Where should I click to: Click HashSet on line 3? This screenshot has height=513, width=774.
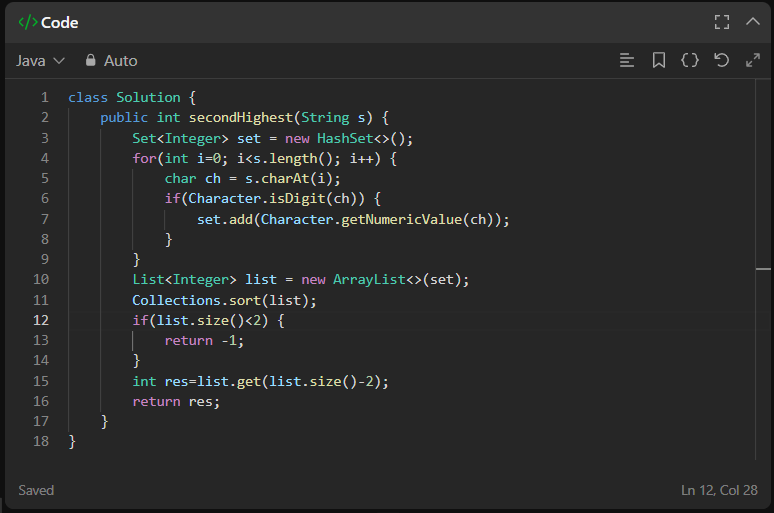[345, 138]
